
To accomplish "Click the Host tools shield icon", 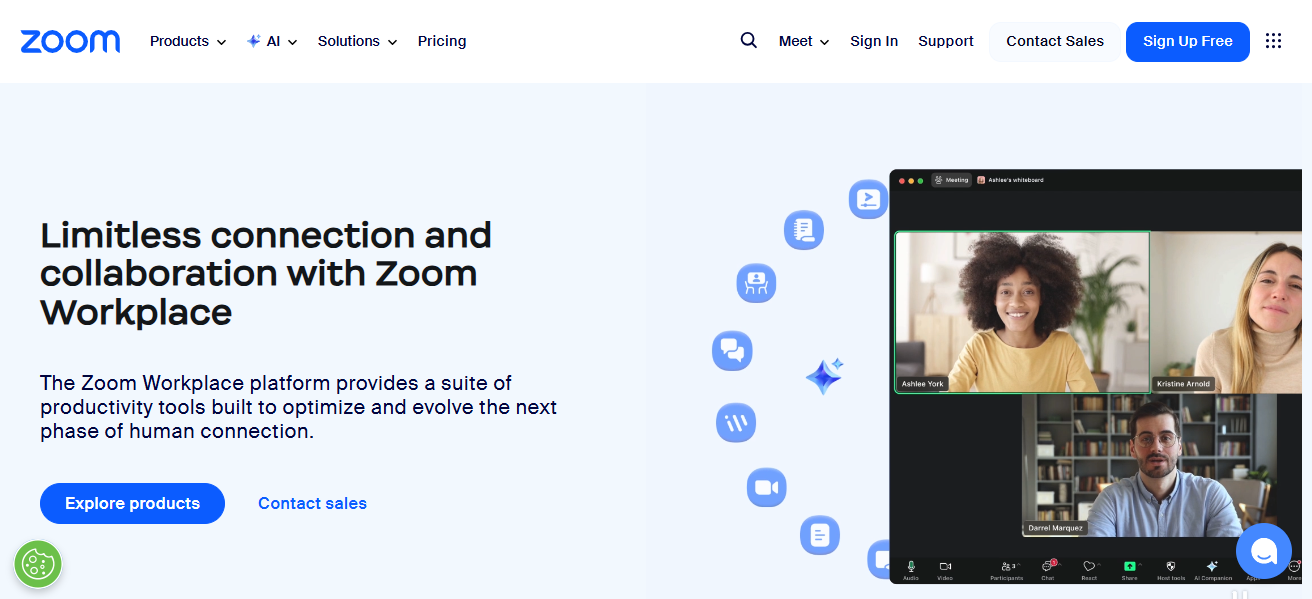I will point(1171,566).
